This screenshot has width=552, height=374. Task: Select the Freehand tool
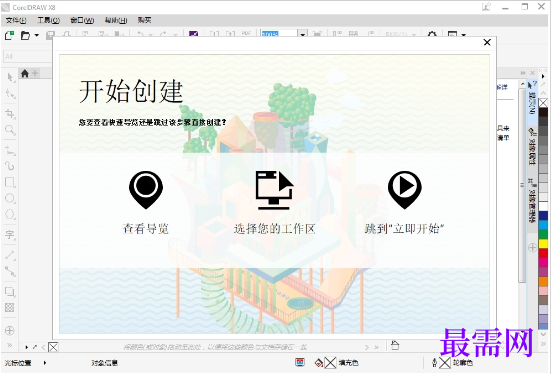coord(10,150)
